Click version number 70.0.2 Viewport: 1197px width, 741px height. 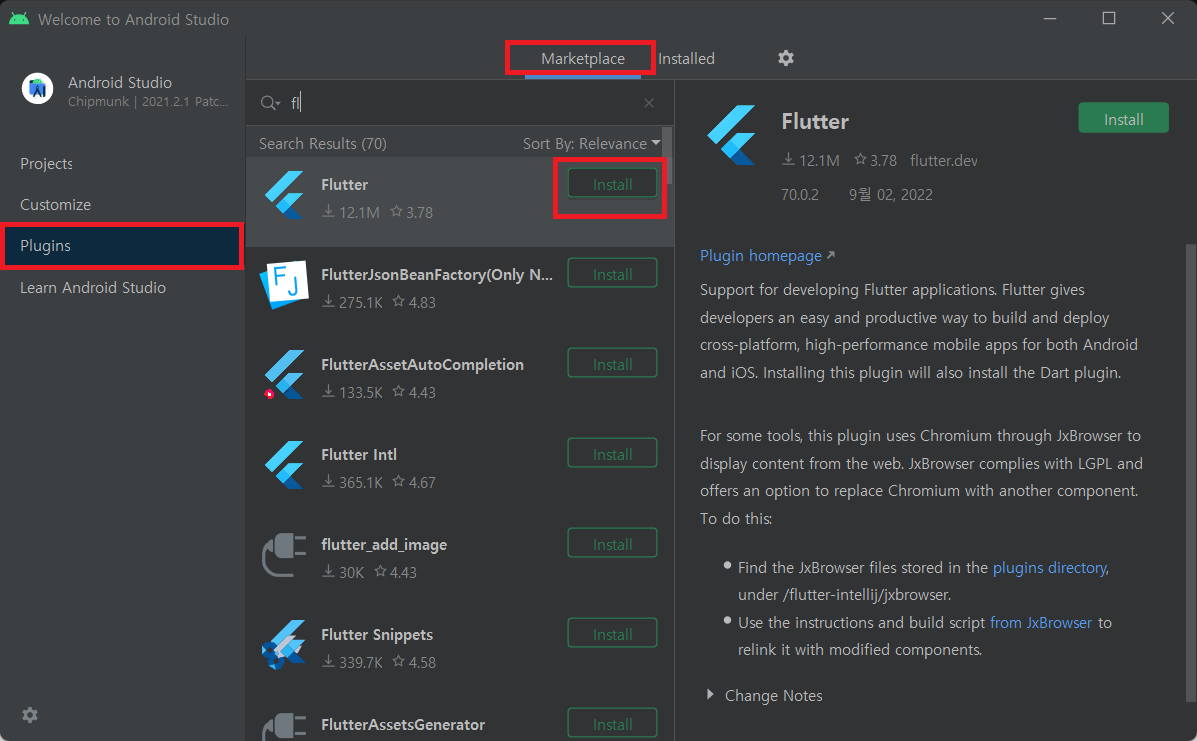click(x=799, y=195)
